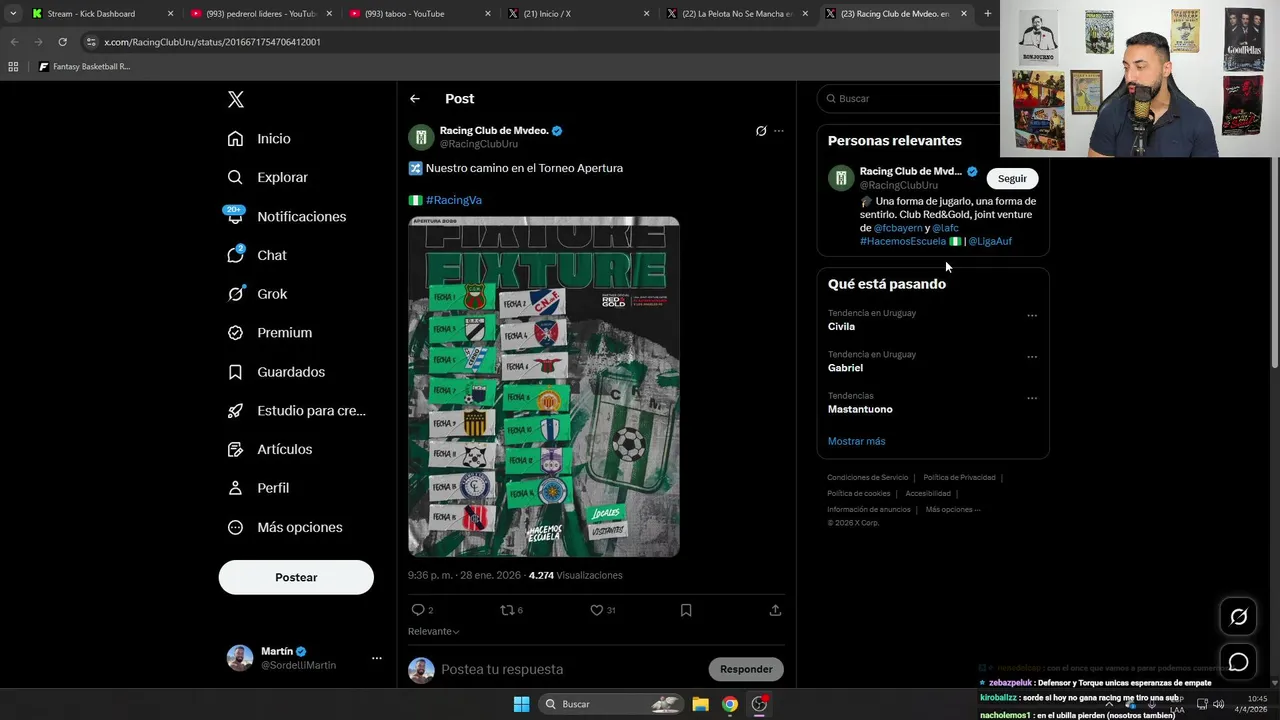Click the floating messages chat button
This screenshot has height=720, width=1280.
coord(1239,662)
